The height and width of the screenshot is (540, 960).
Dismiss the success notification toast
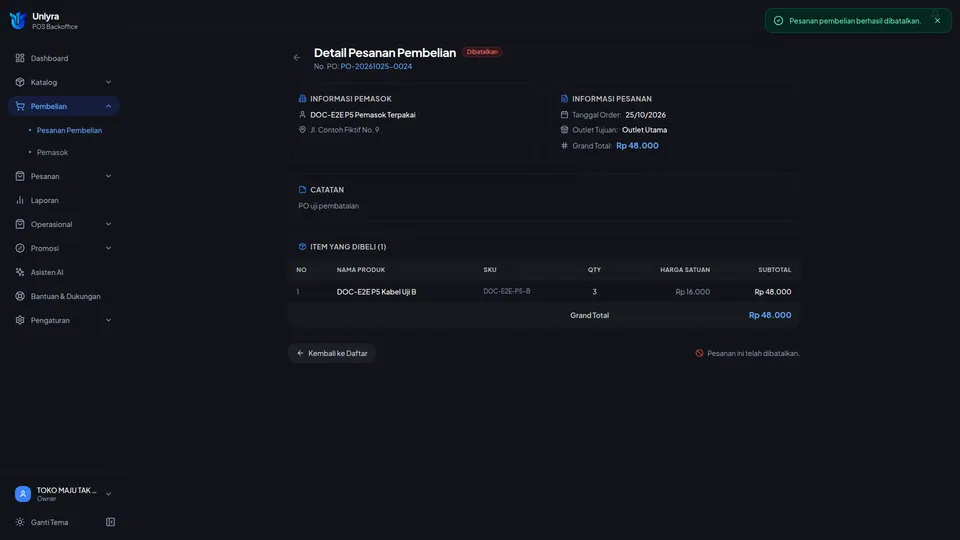937,21
